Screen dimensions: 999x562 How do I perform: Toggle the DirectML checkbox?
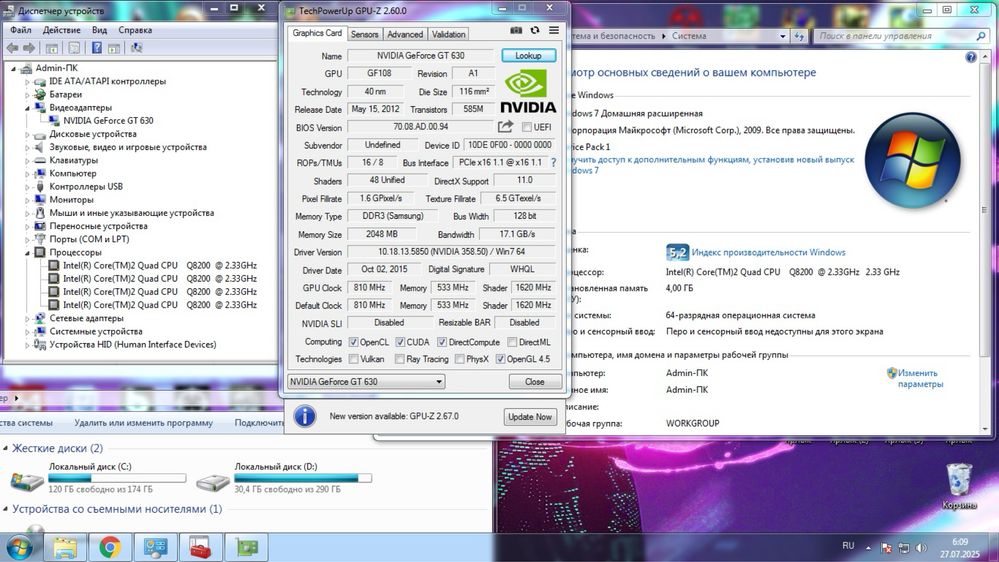511,342
